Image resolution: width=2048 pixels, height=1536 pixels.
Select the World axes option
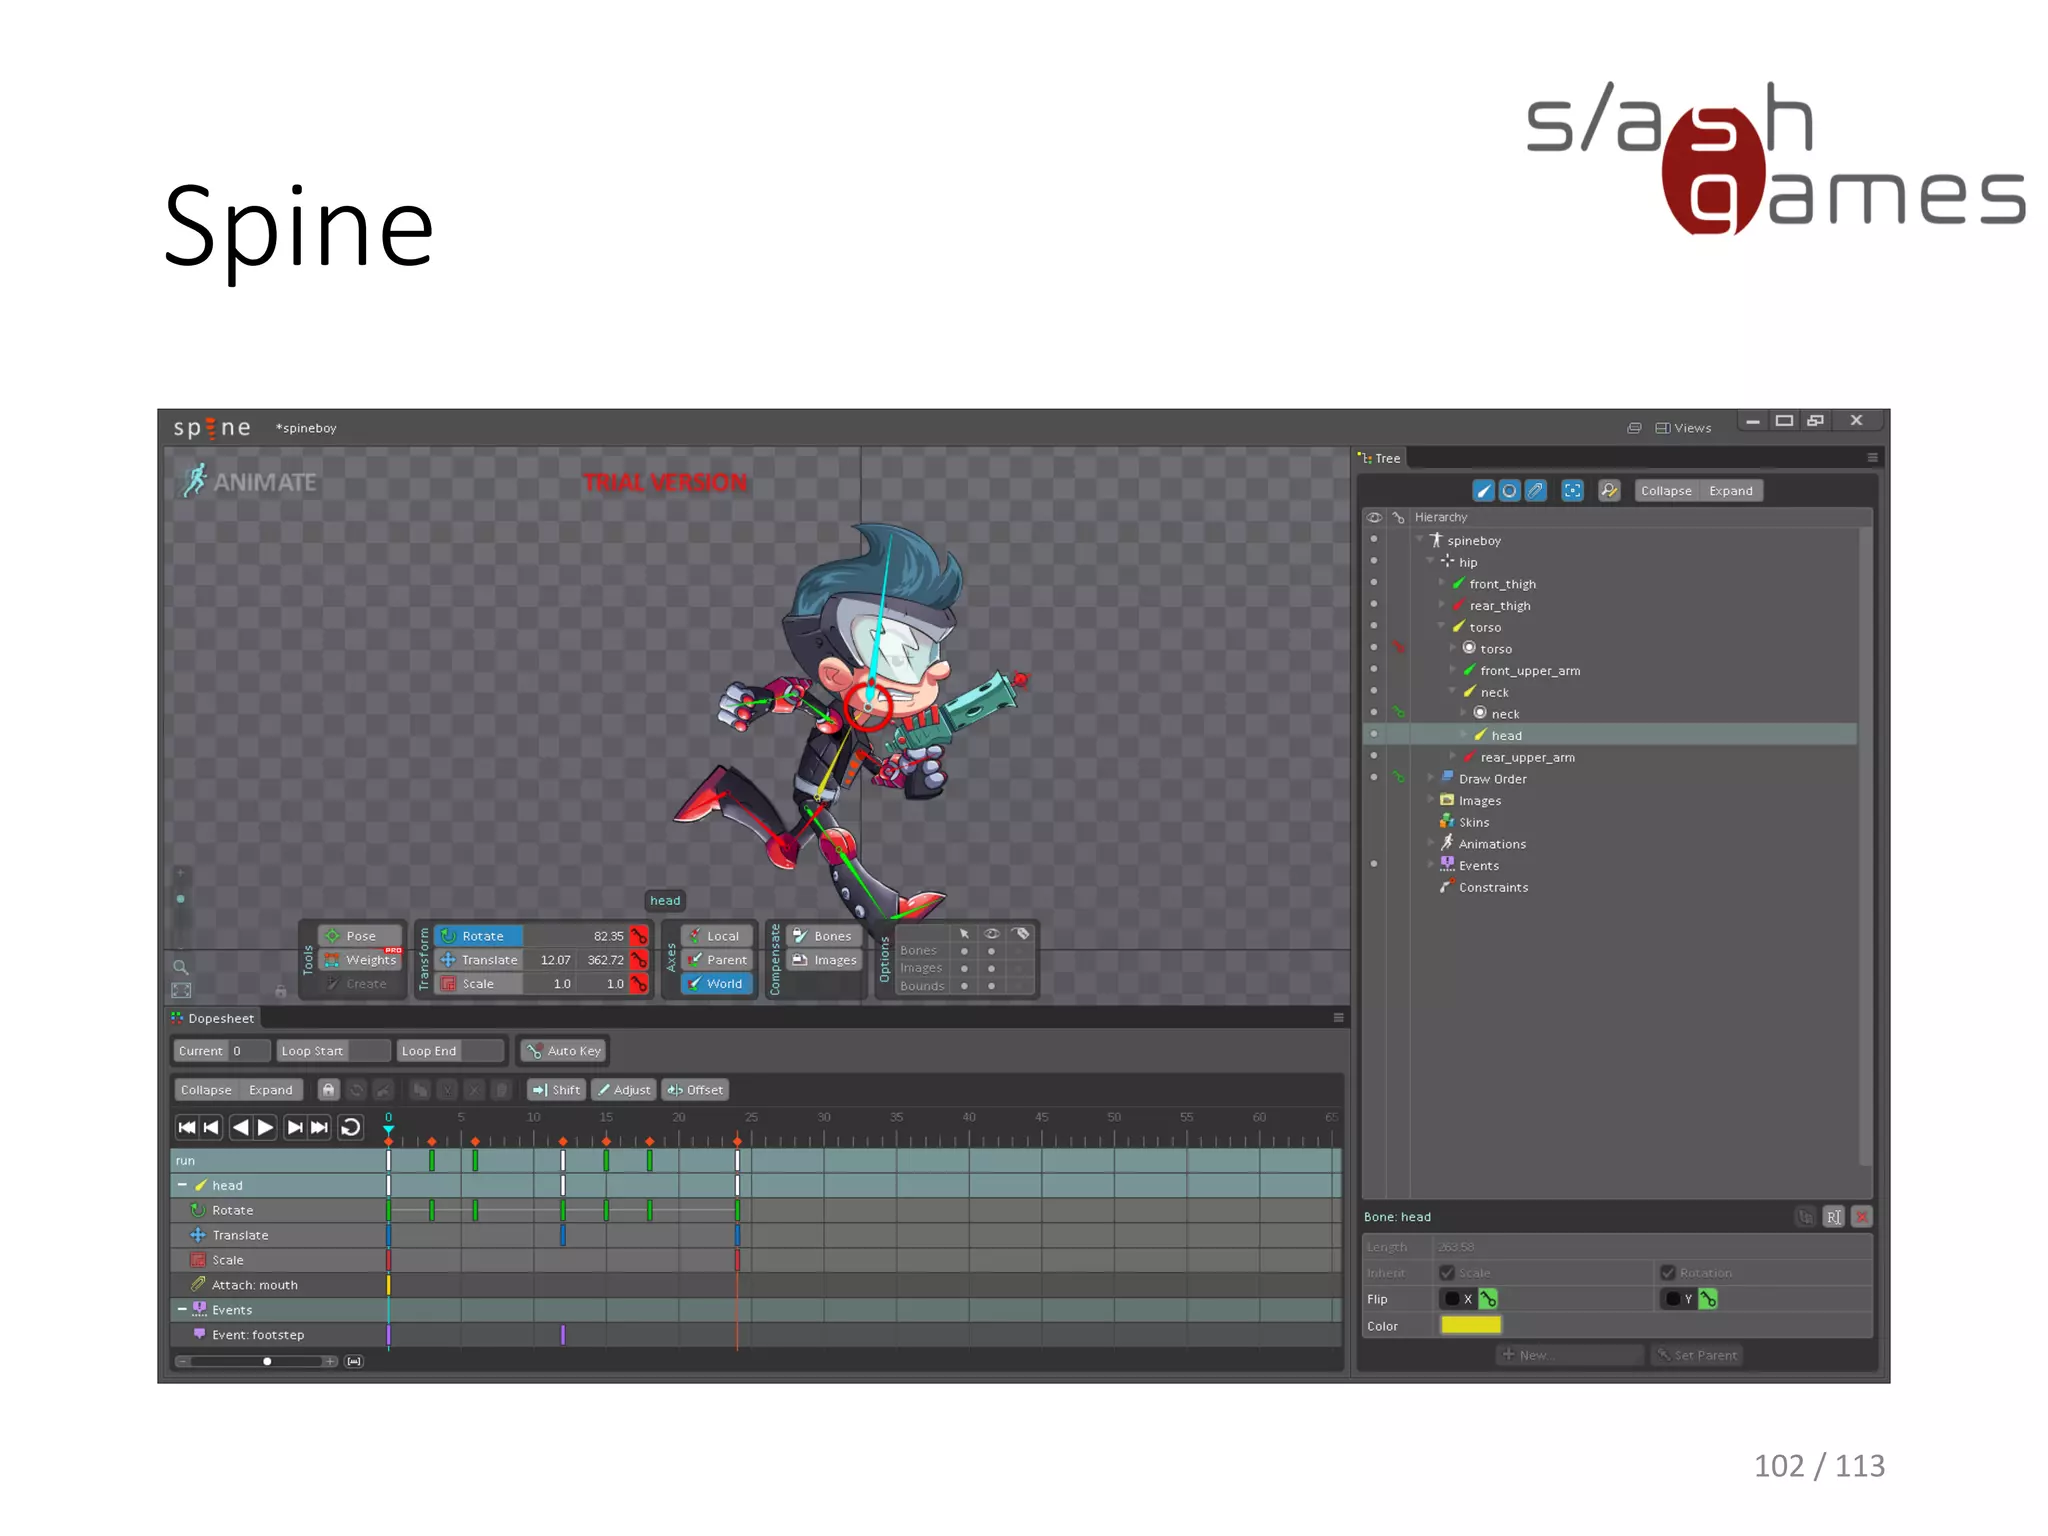click(717, 984)
